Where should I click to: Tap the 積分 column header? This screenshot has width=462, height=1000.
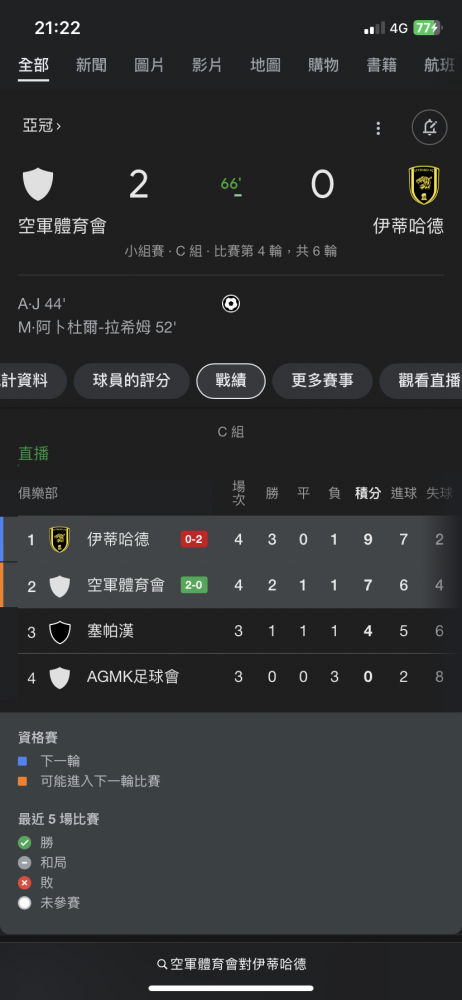coord(368,493)
